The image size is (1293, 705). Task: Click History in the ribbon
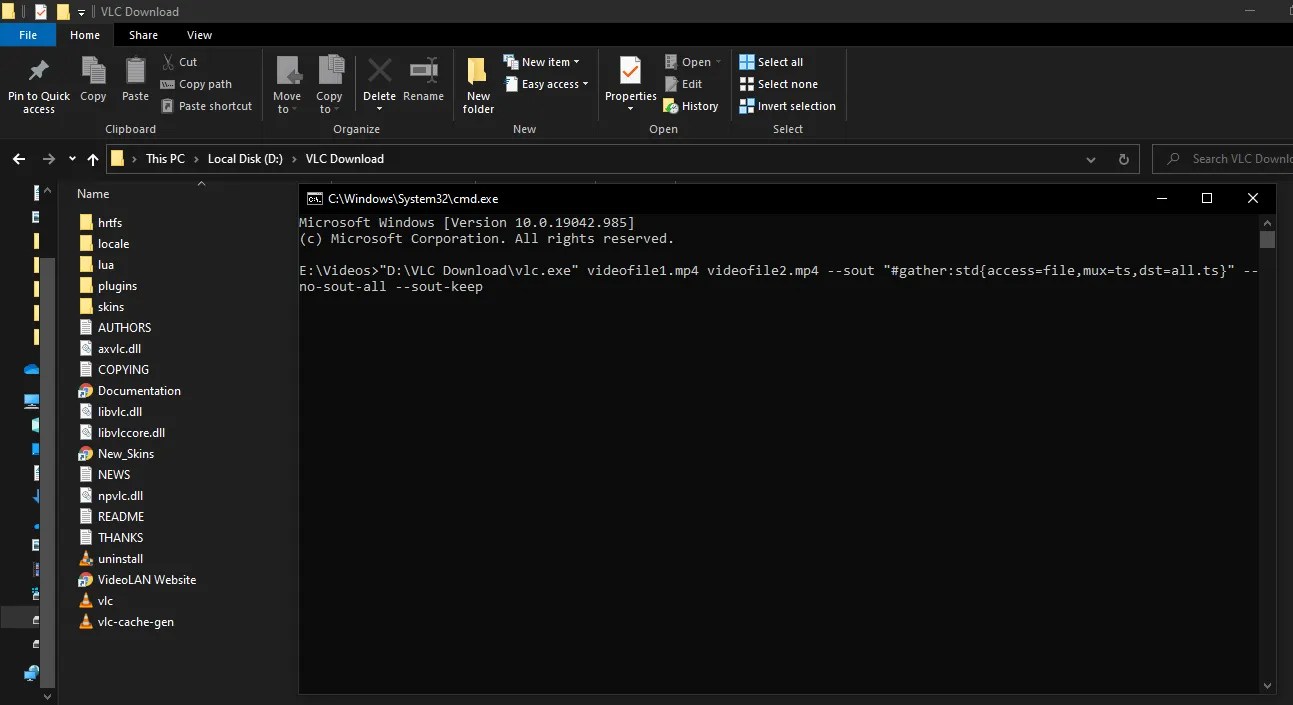tap(691, 106)
